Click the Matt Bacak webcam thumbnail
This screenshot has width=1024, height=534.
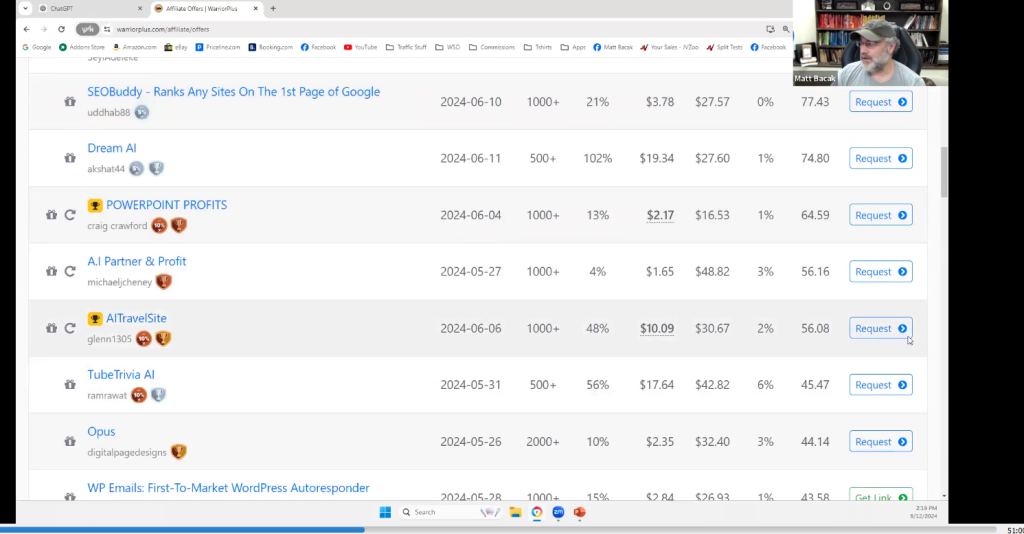point(870,43)
